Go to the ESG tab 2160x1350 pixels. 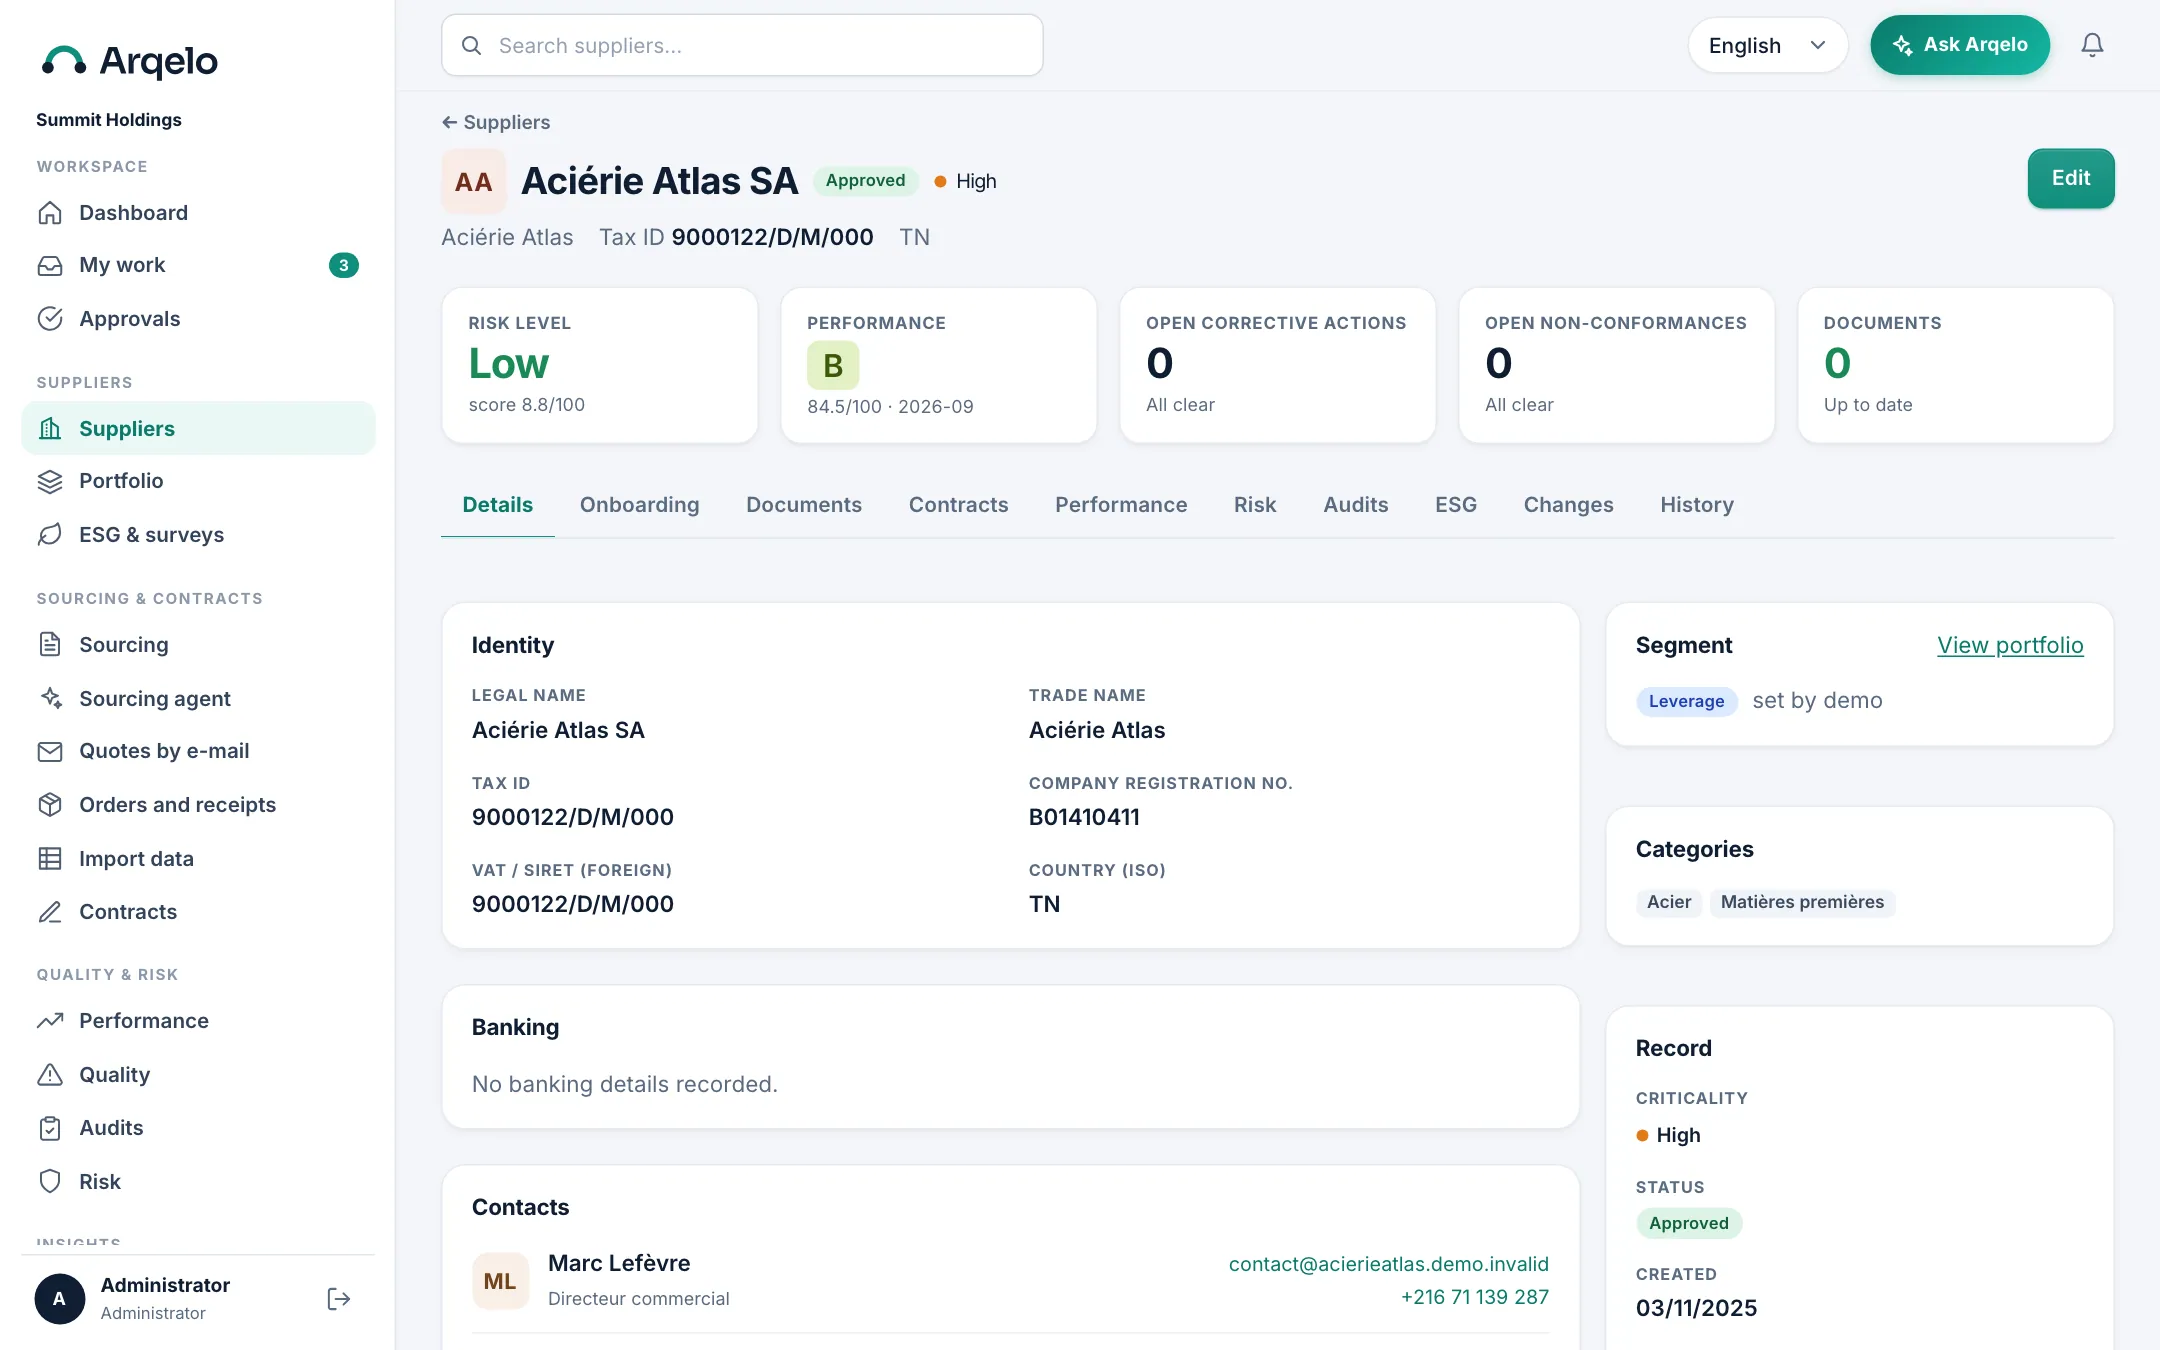1455,505
